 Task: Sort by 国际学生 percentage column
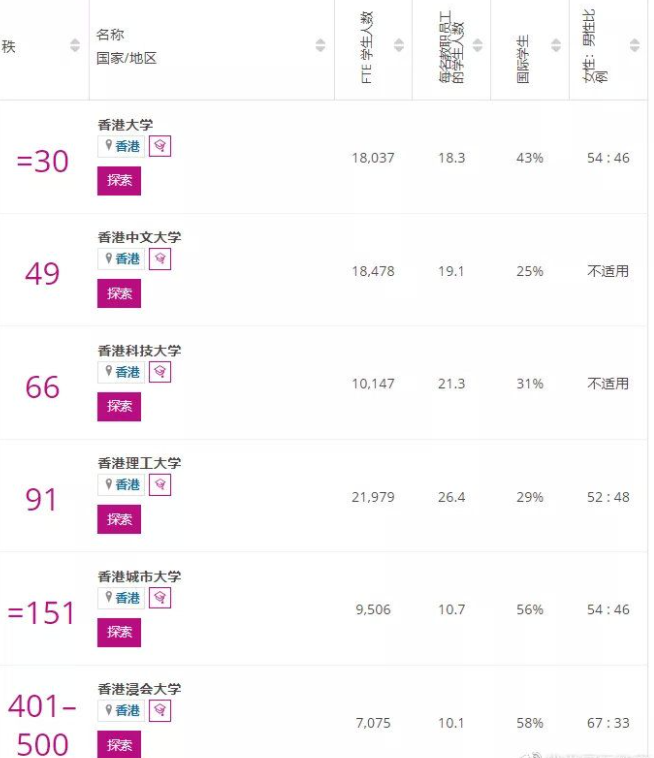coord(556,46)
